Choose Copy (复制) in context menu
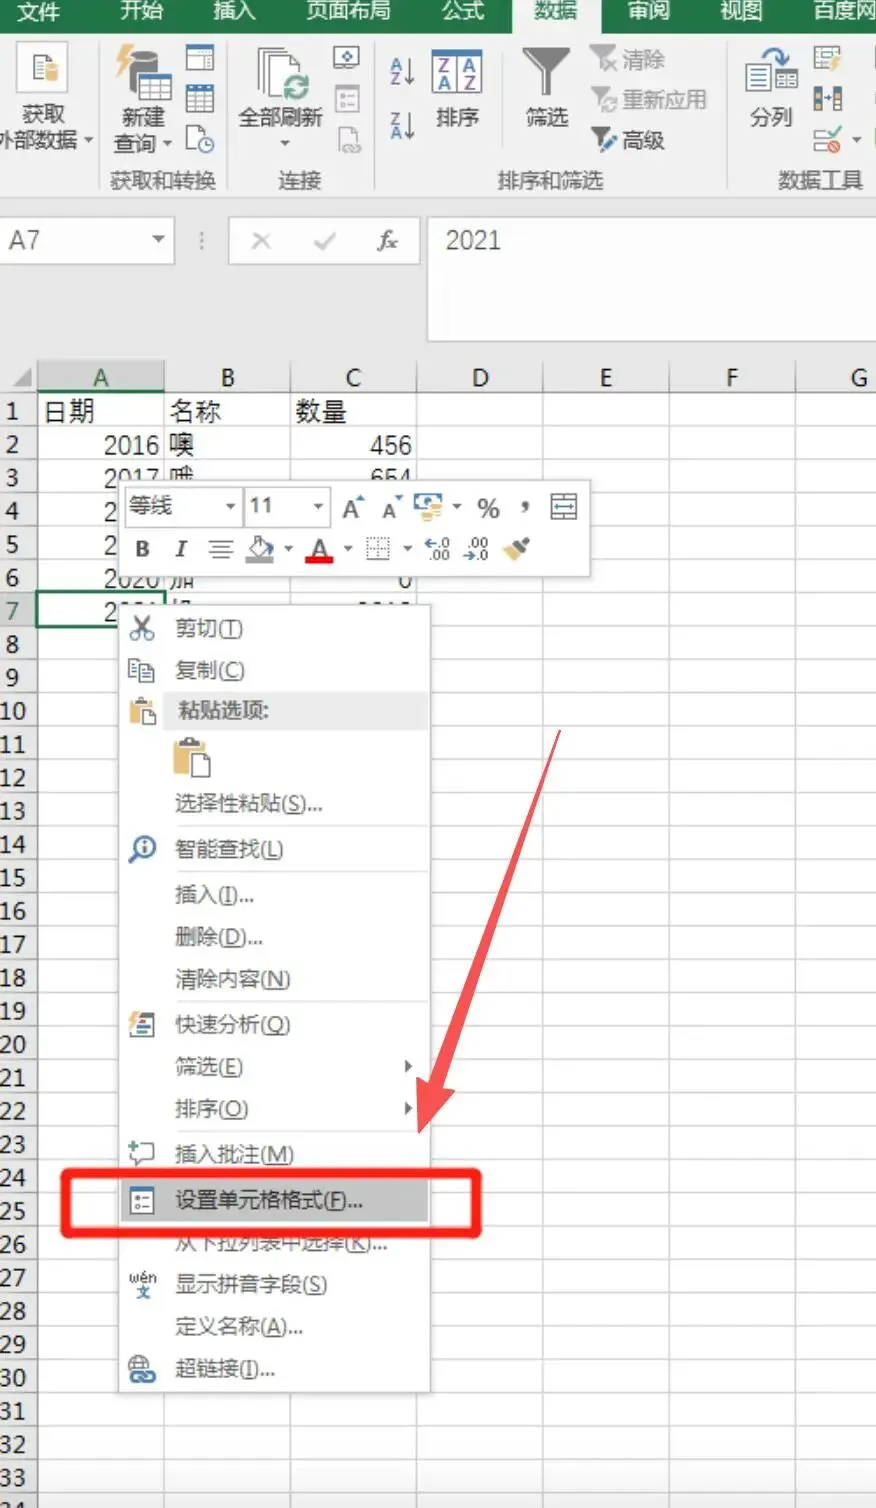Screen dimensions: 876x1508 point(274,670)
